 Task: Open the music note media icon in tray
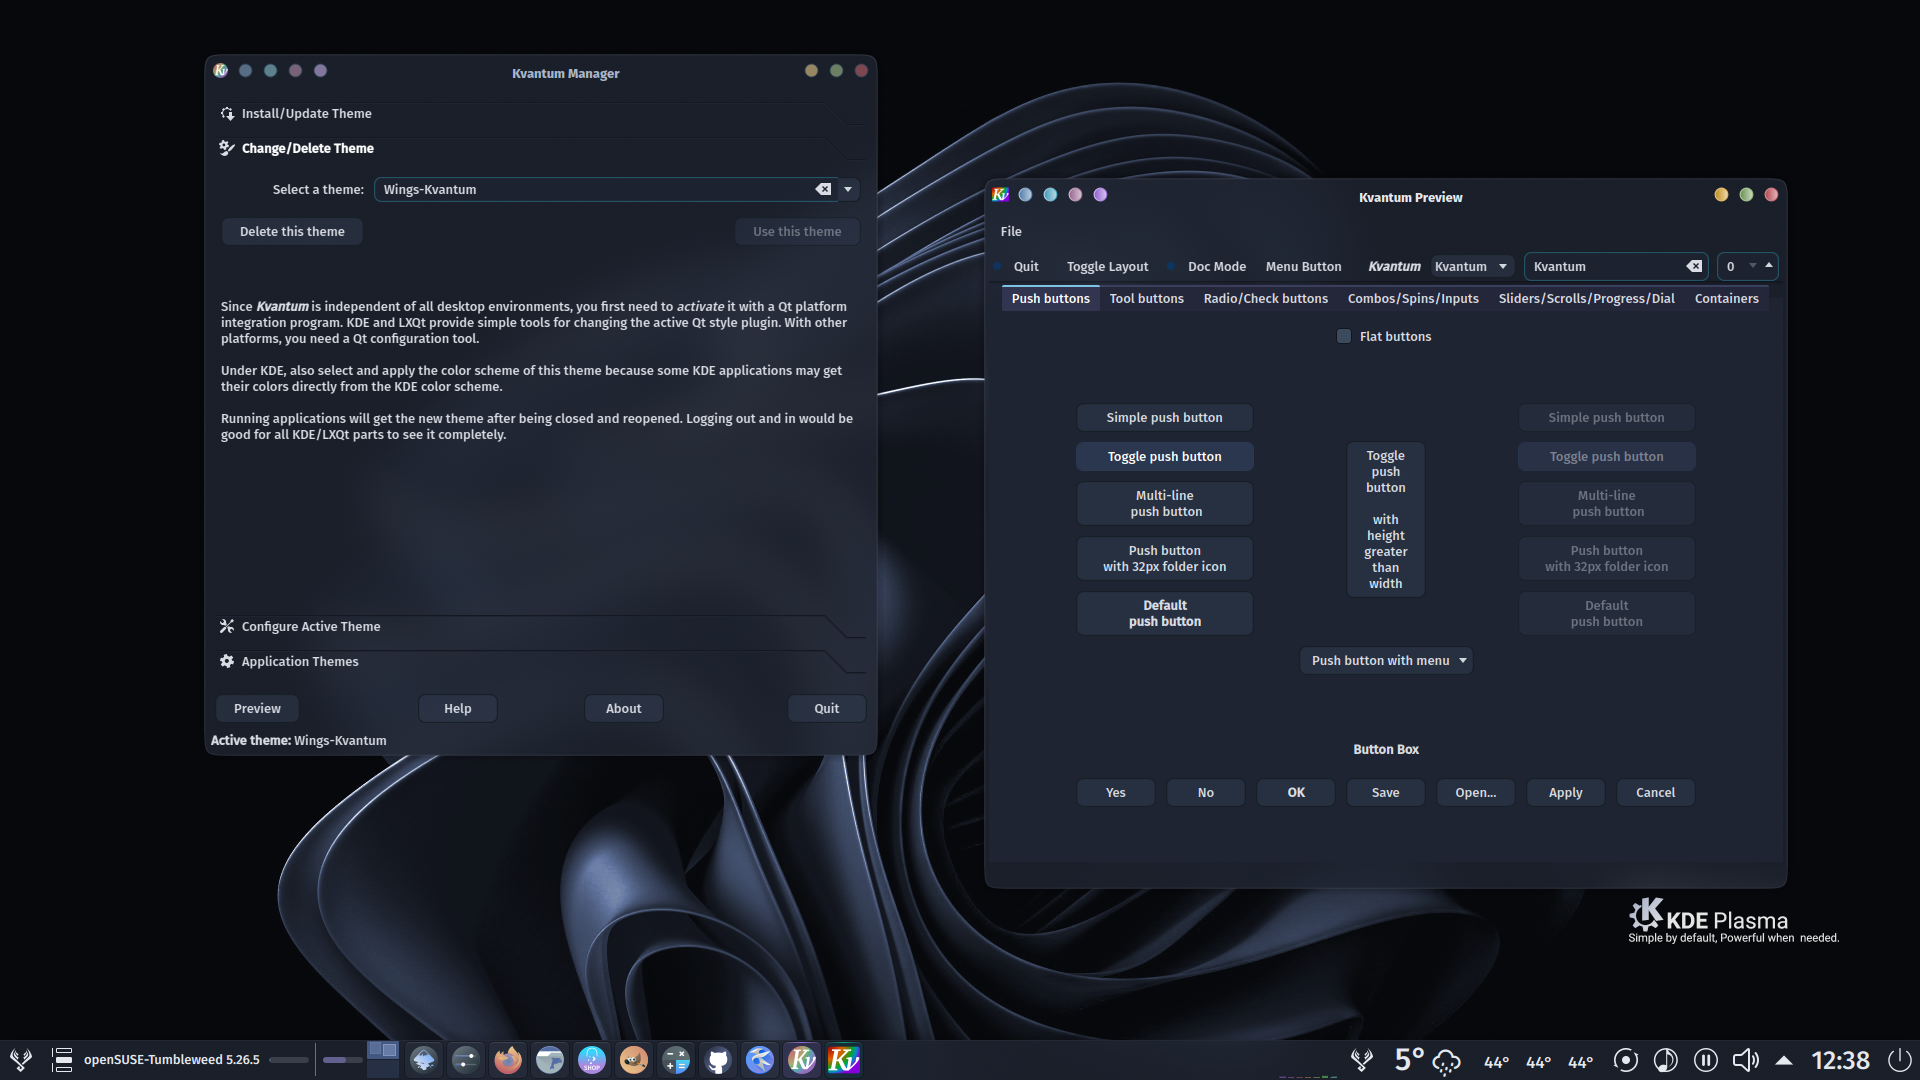(1666, 1060)
